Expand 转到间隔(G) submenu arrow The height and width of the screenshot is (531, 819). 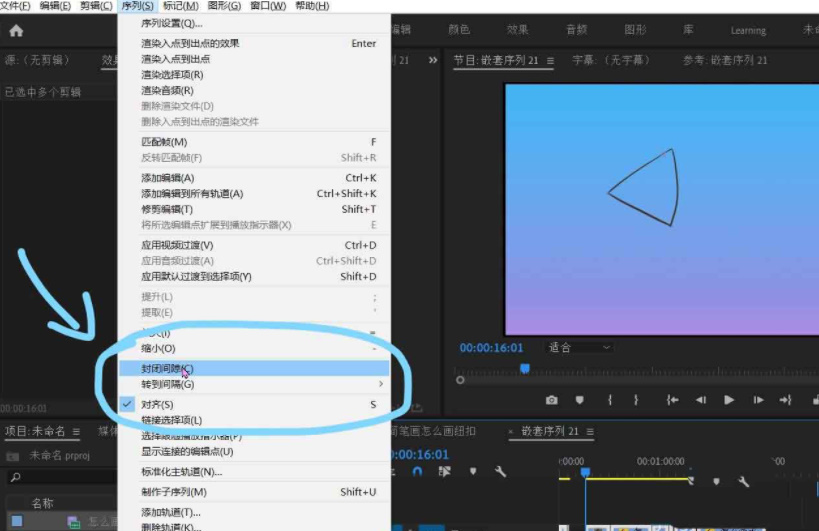[381, 384]
